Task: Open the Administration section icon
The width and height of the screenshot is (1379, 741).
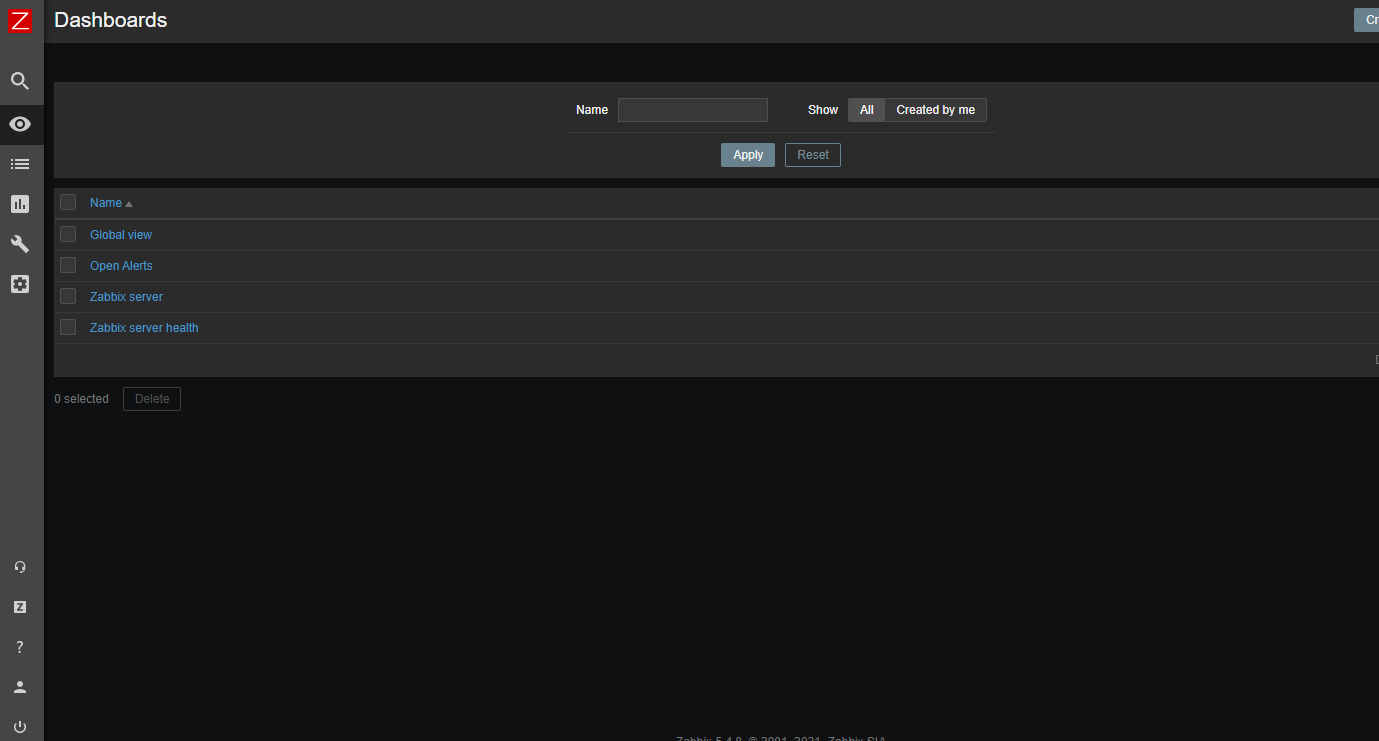Action: 20,283
